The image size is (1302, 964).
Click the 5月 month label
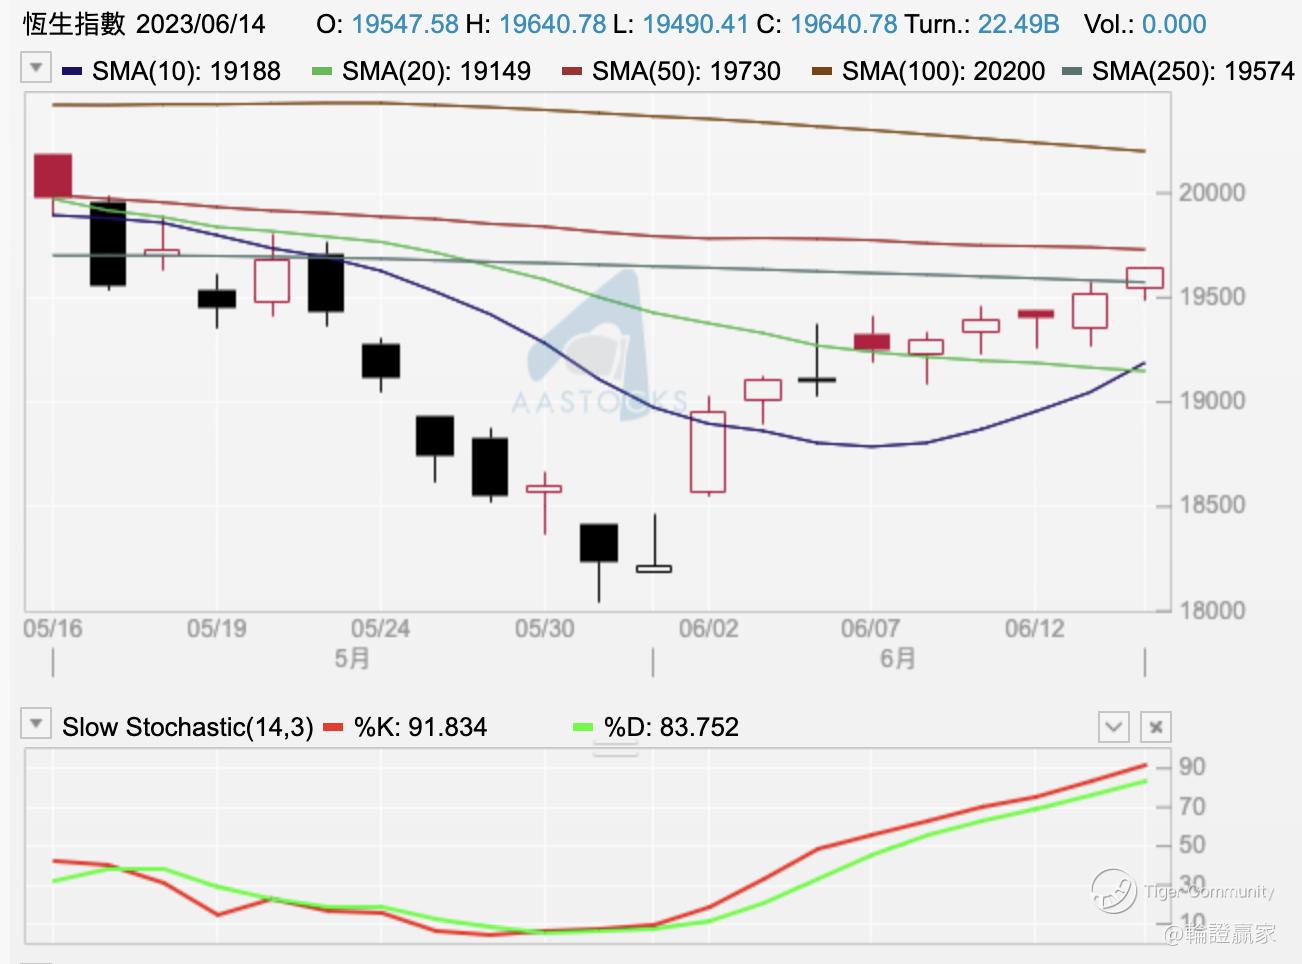tap(352, 659)
